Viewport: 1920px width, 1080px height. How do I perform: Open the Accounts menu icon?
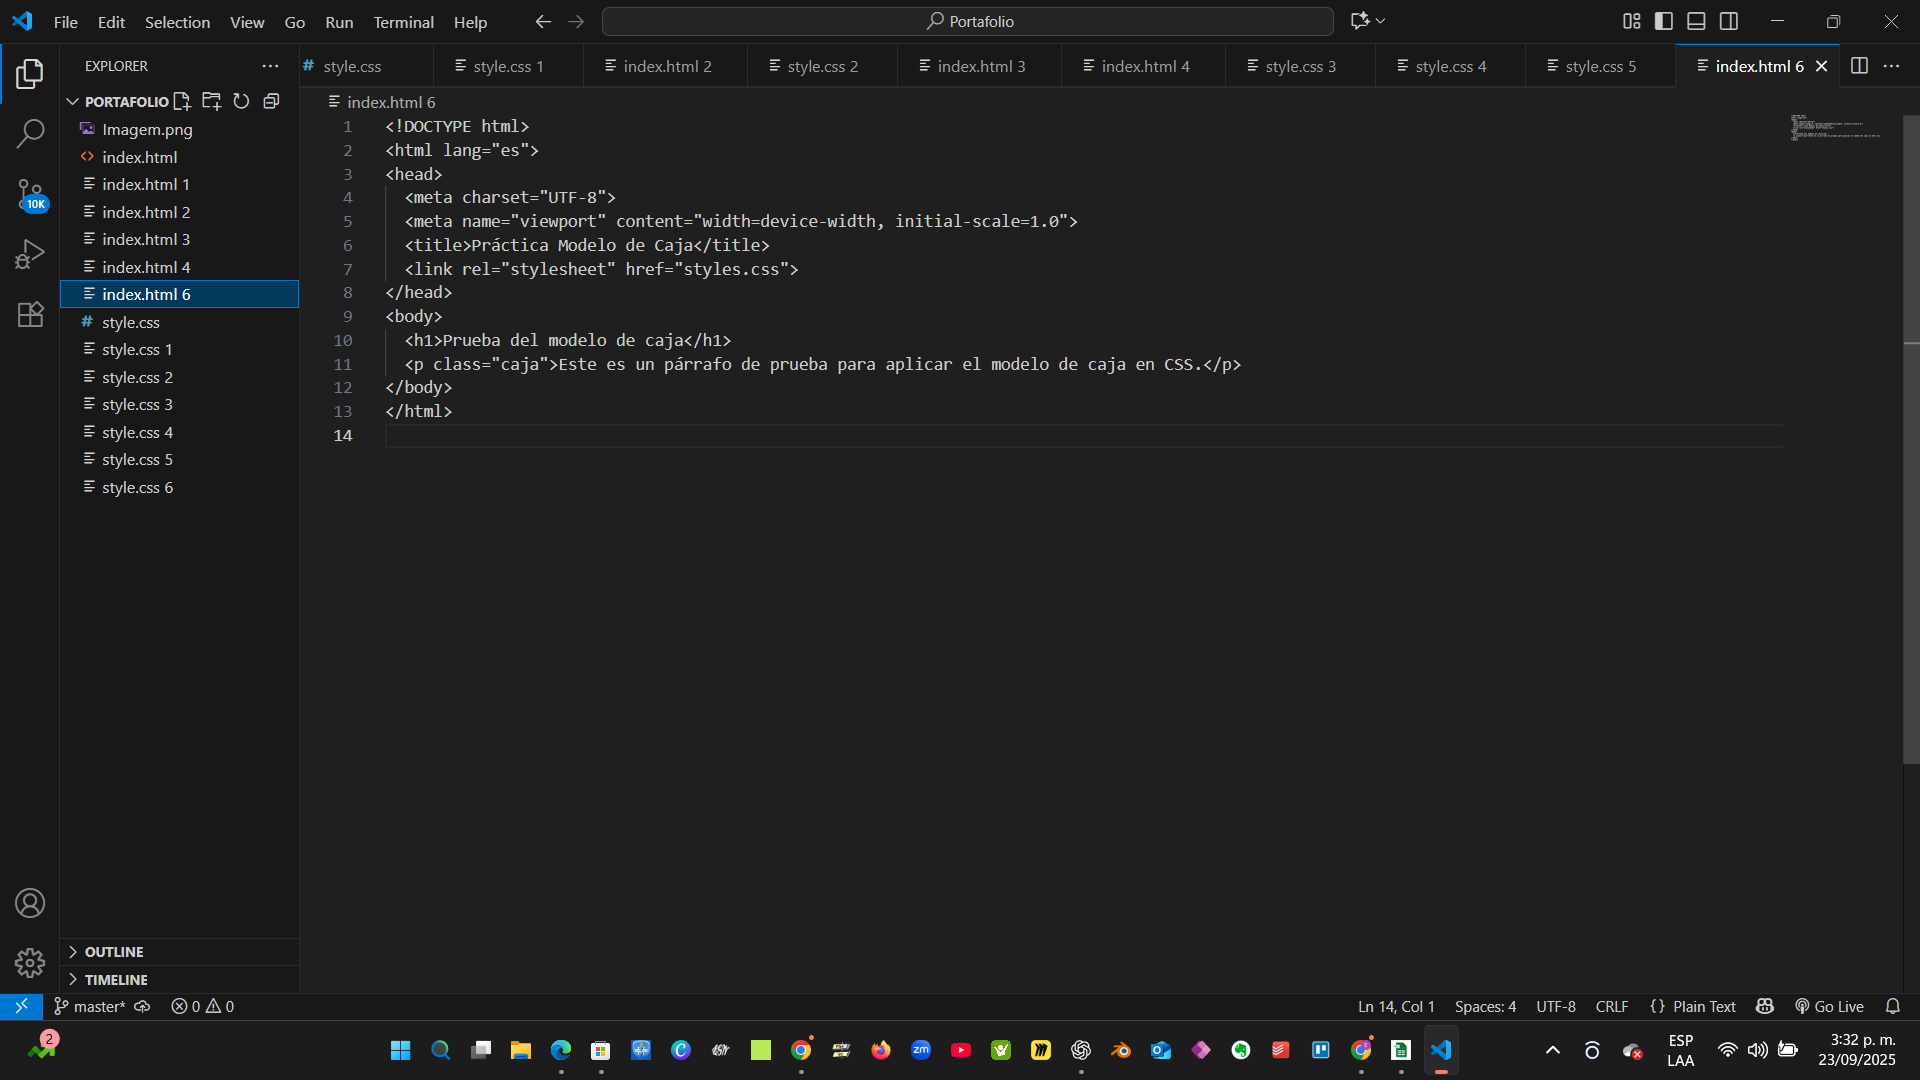pos(30,903)
